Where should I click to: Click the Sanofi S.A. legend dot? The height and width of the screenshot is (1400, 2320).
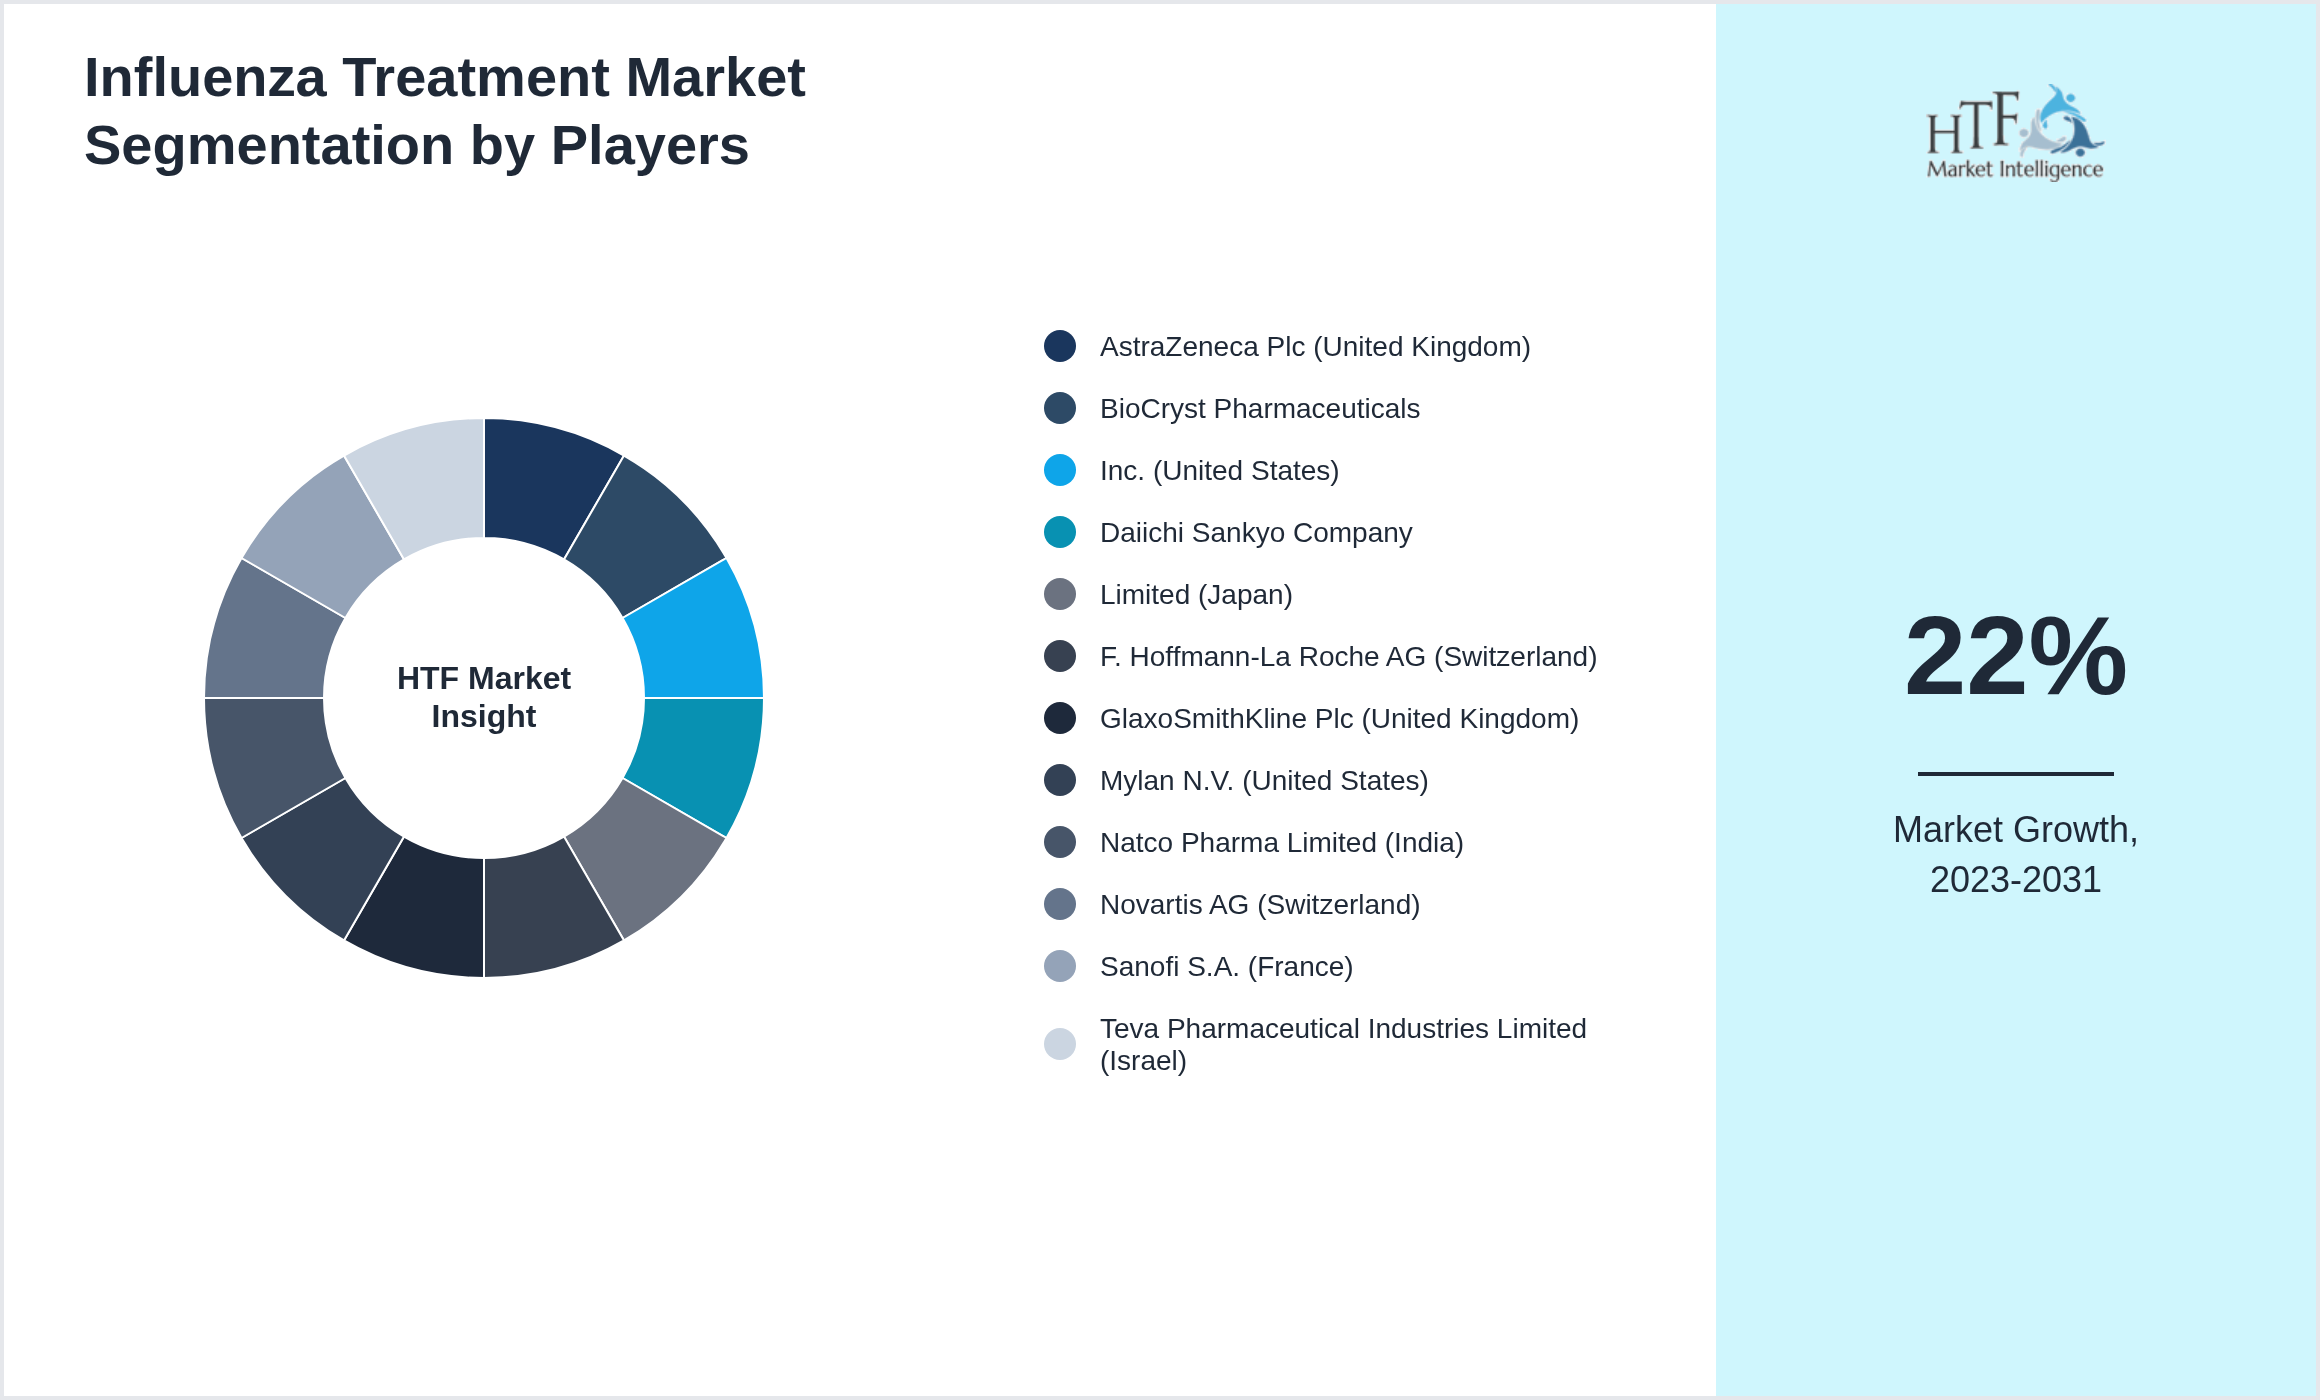coord(1060,966)
